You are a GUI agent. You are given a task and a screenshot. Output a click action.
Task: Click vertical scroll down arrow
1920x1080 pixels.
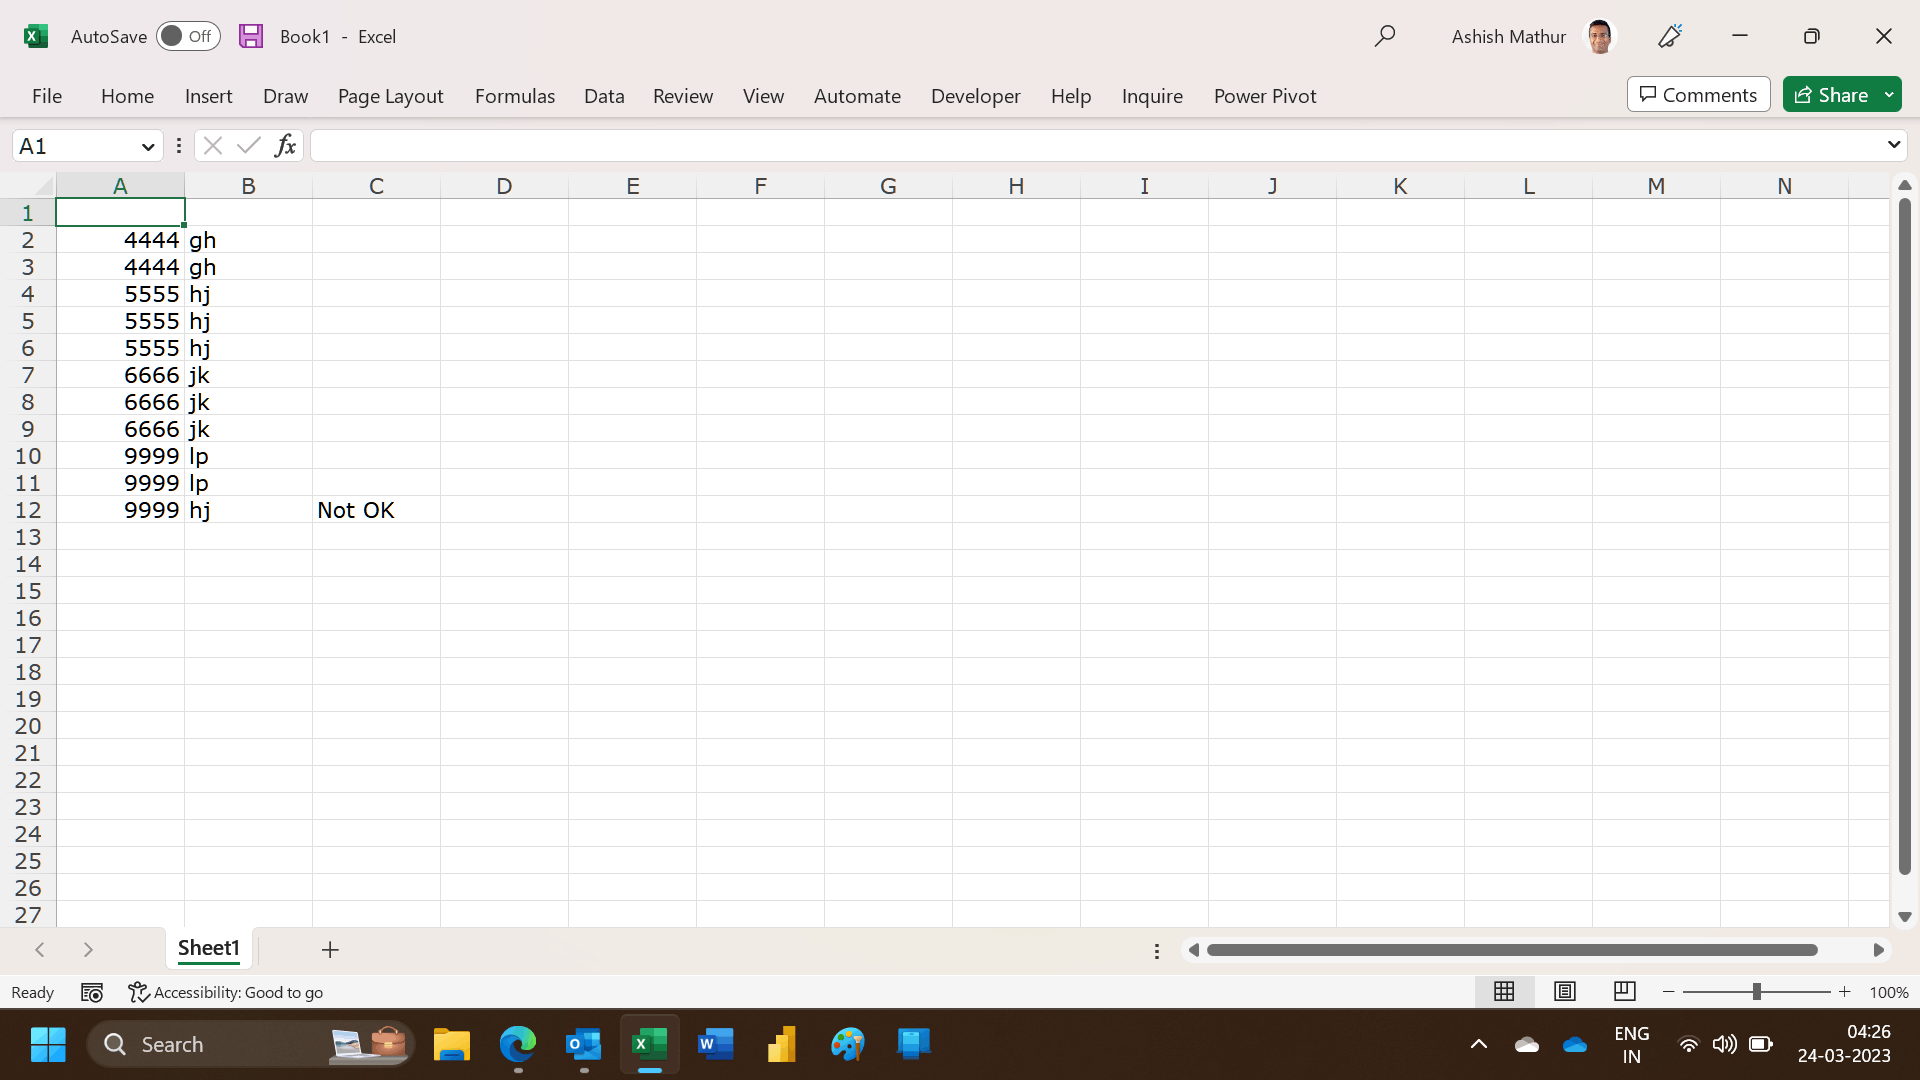[x=1905, y=916]
